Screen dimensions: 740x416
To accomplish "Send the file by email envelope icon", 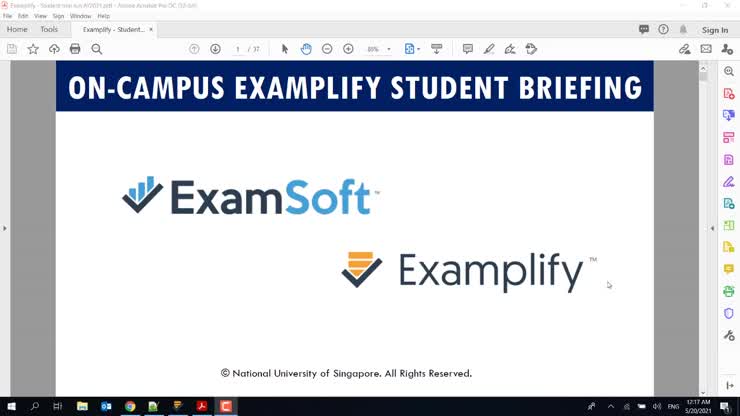I will 706,49.
